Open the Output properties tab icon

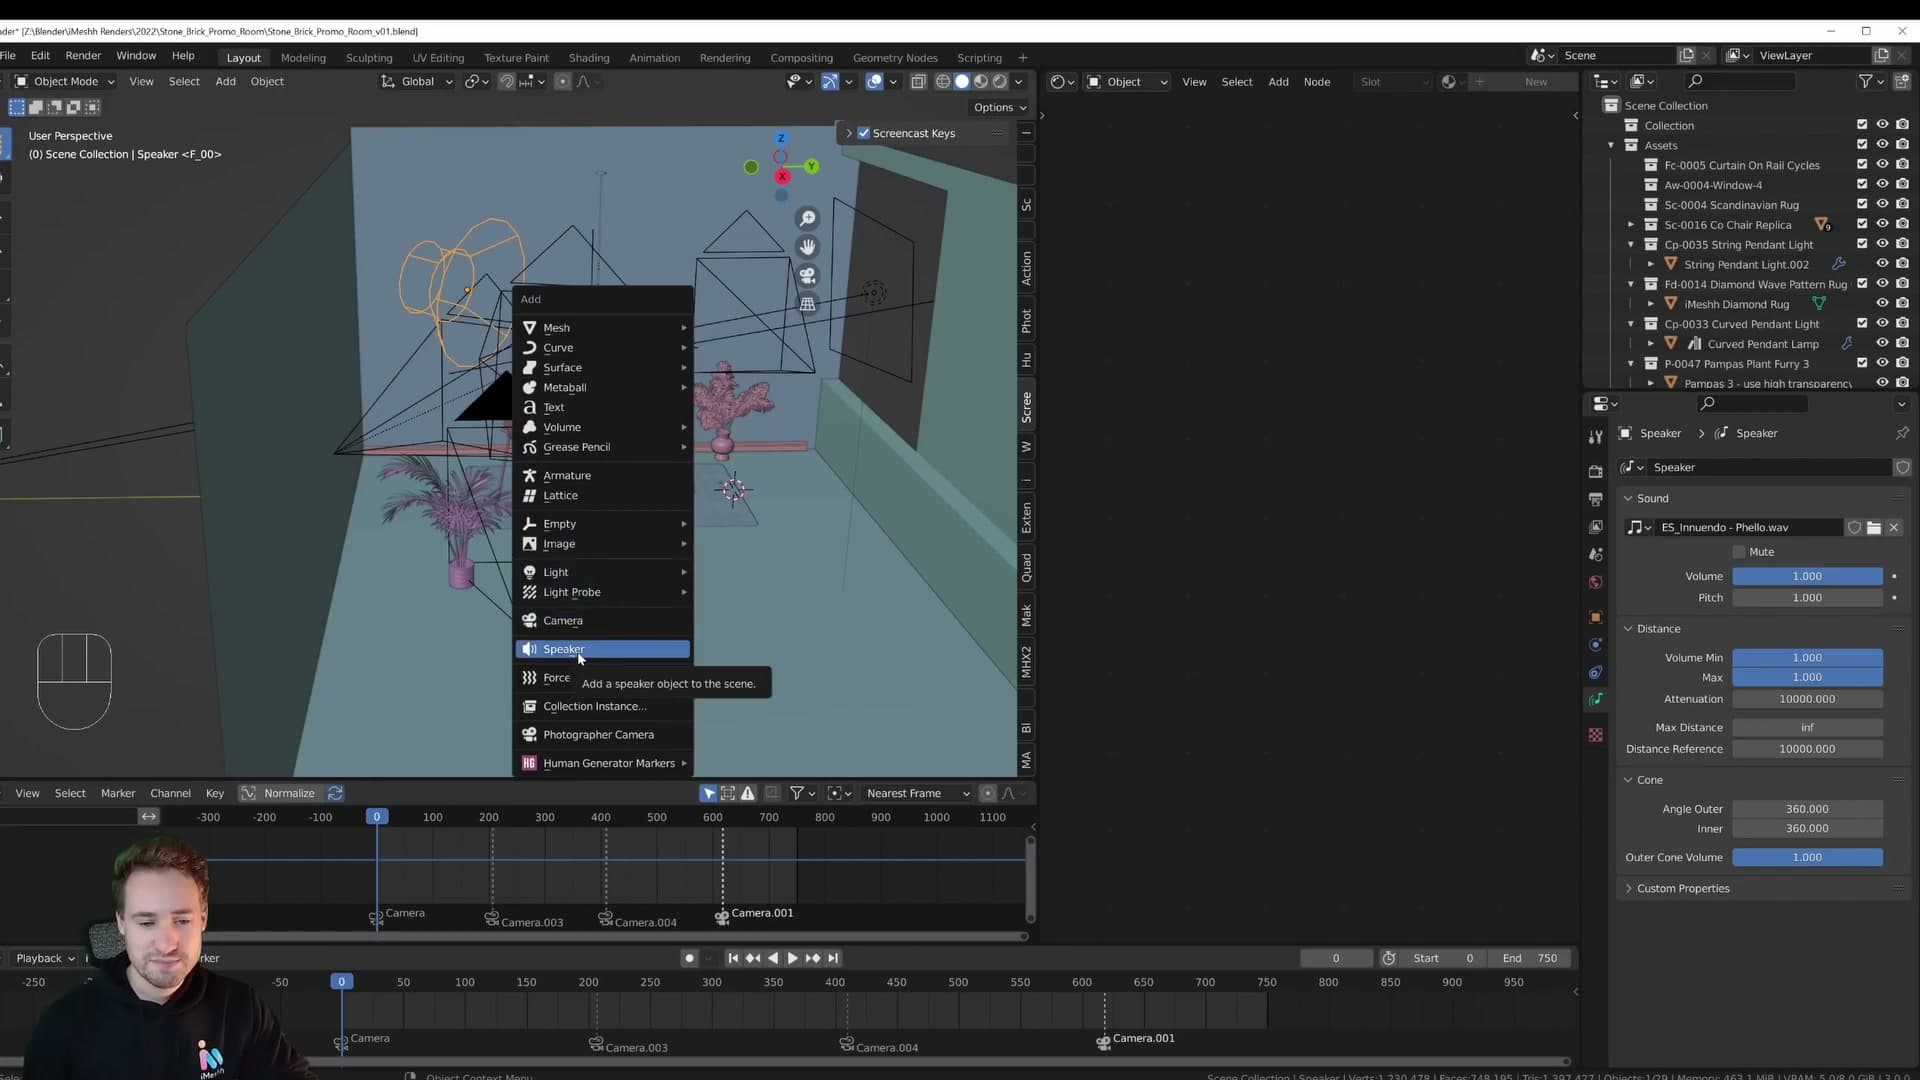pos(1595,499)
